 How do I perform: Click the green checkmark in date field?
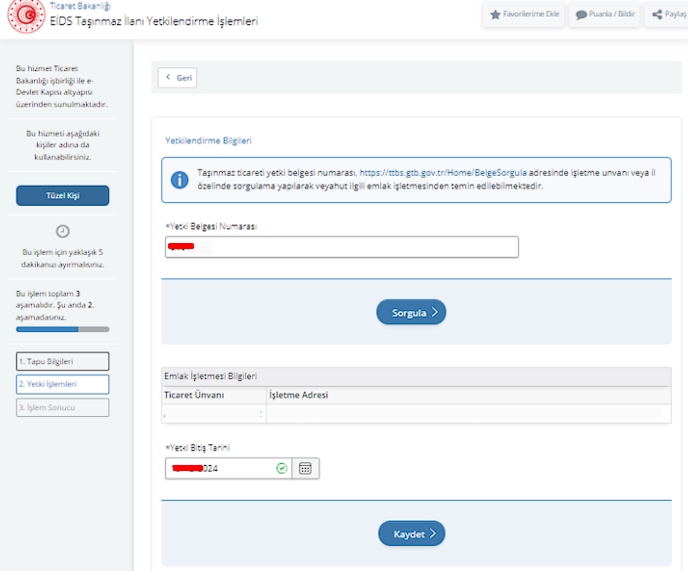point(281,468)
